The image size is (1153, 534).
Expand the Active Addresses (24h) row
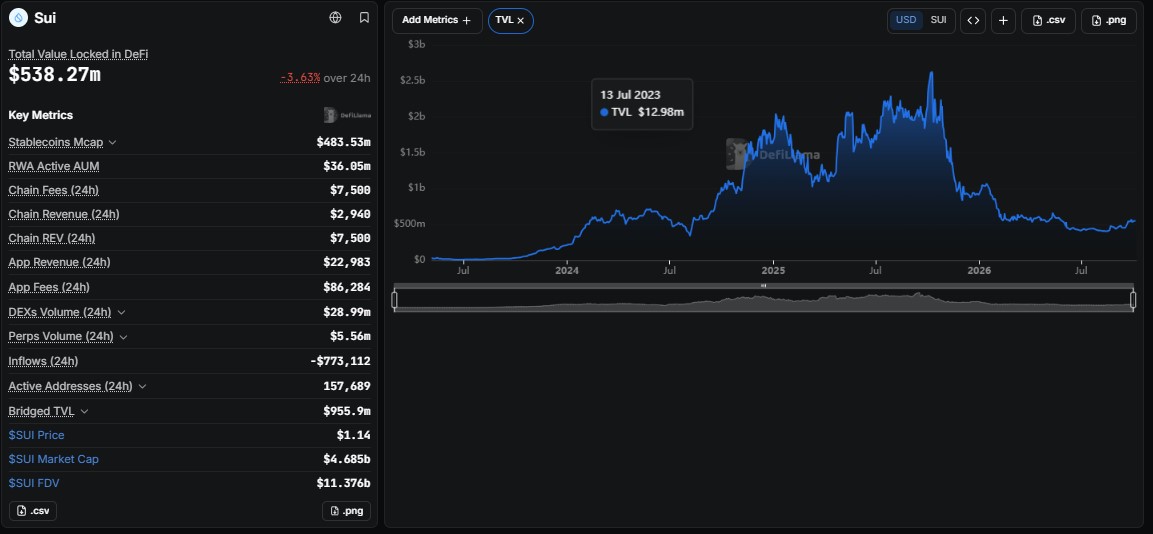tap(142, 387)
